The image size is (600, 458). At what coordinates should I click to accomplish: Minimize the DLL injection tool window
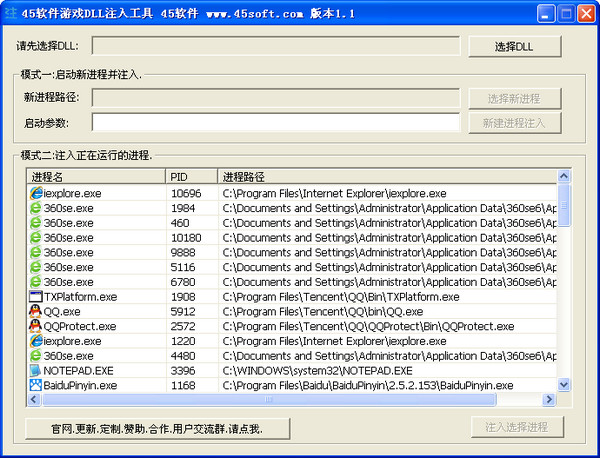(546, 14)
